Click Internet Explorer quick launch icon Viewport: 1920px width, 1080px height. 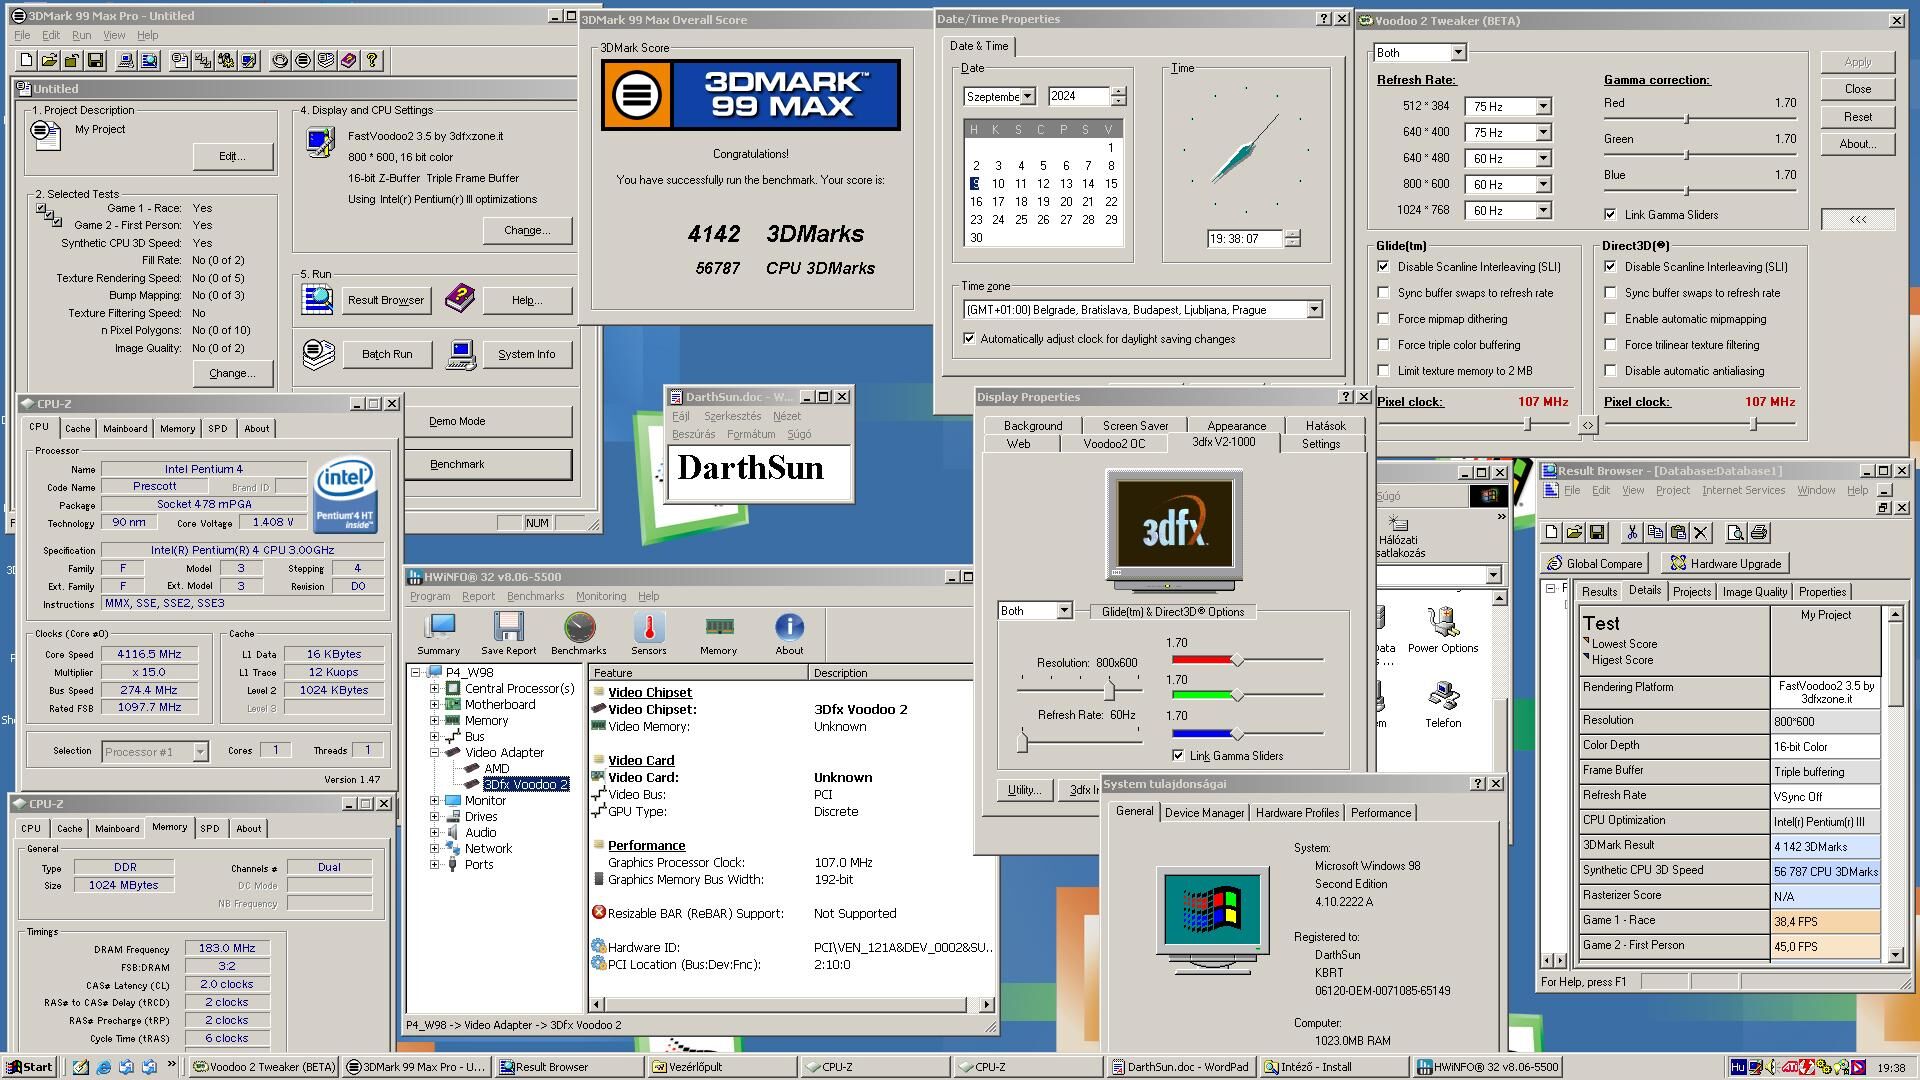click(103, 1067)
